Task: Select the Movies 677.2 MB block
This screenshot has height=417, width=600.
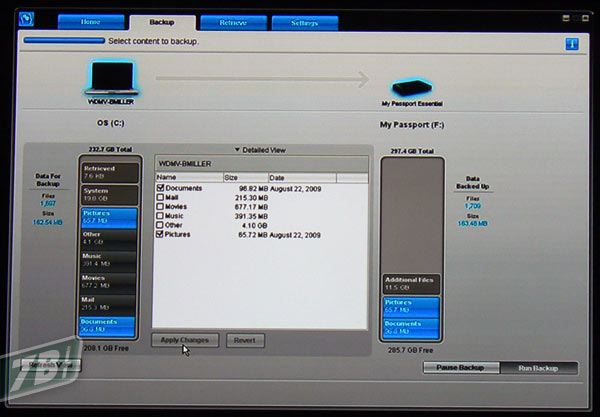Action: click(108, 282)
